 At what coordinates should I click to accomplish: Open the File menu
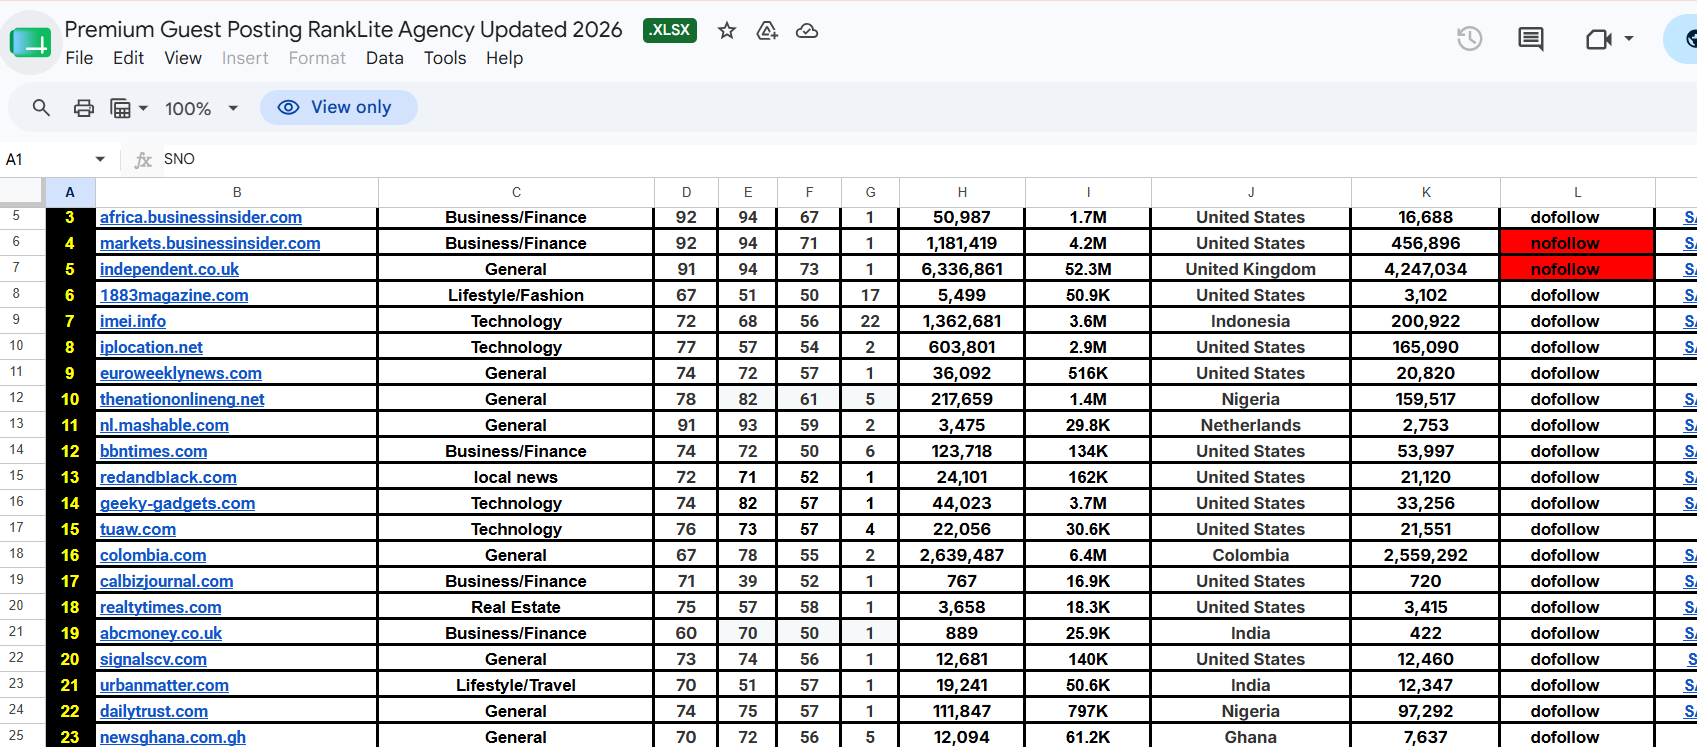point(79,58)
